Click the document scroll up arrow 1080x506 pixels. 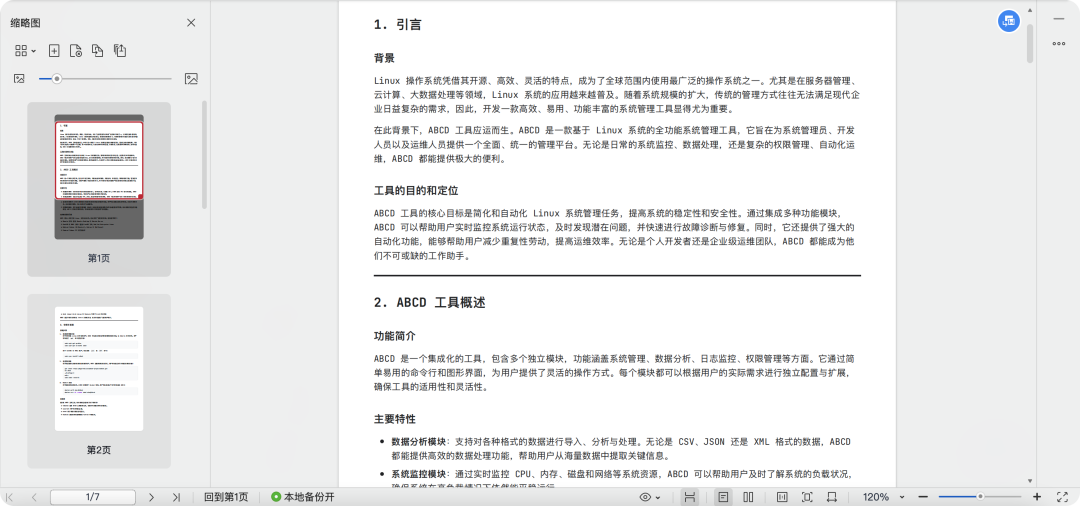[x=1030, y=10]
